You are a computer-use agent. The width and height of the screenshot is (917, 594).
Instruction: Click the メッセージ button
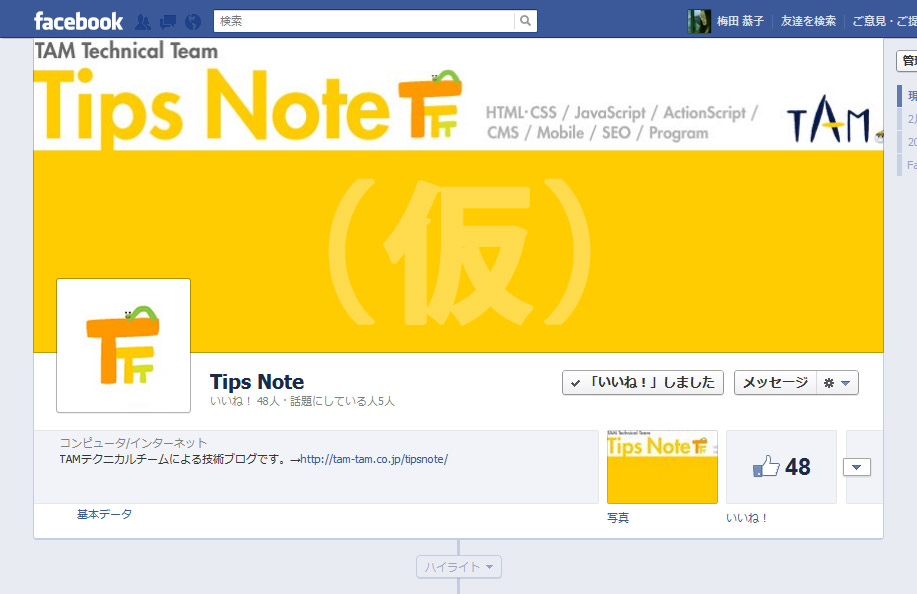tap(775, 383)
